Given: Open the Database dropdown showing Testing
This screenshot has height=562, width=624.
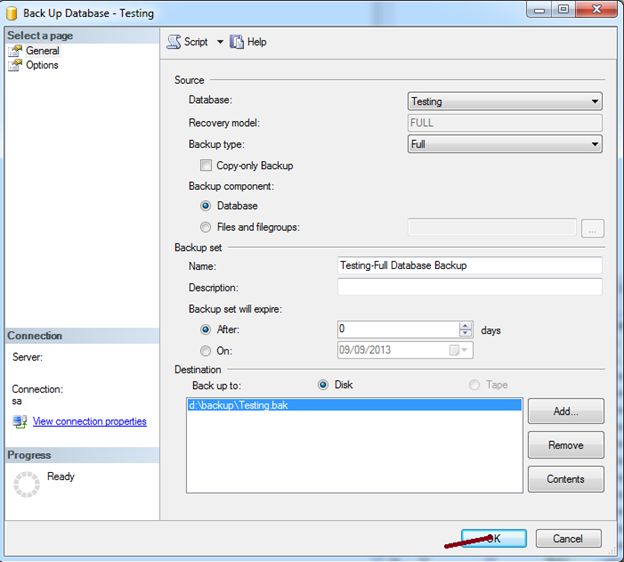Looking at the screenshot, I should [x=505, y=101].
